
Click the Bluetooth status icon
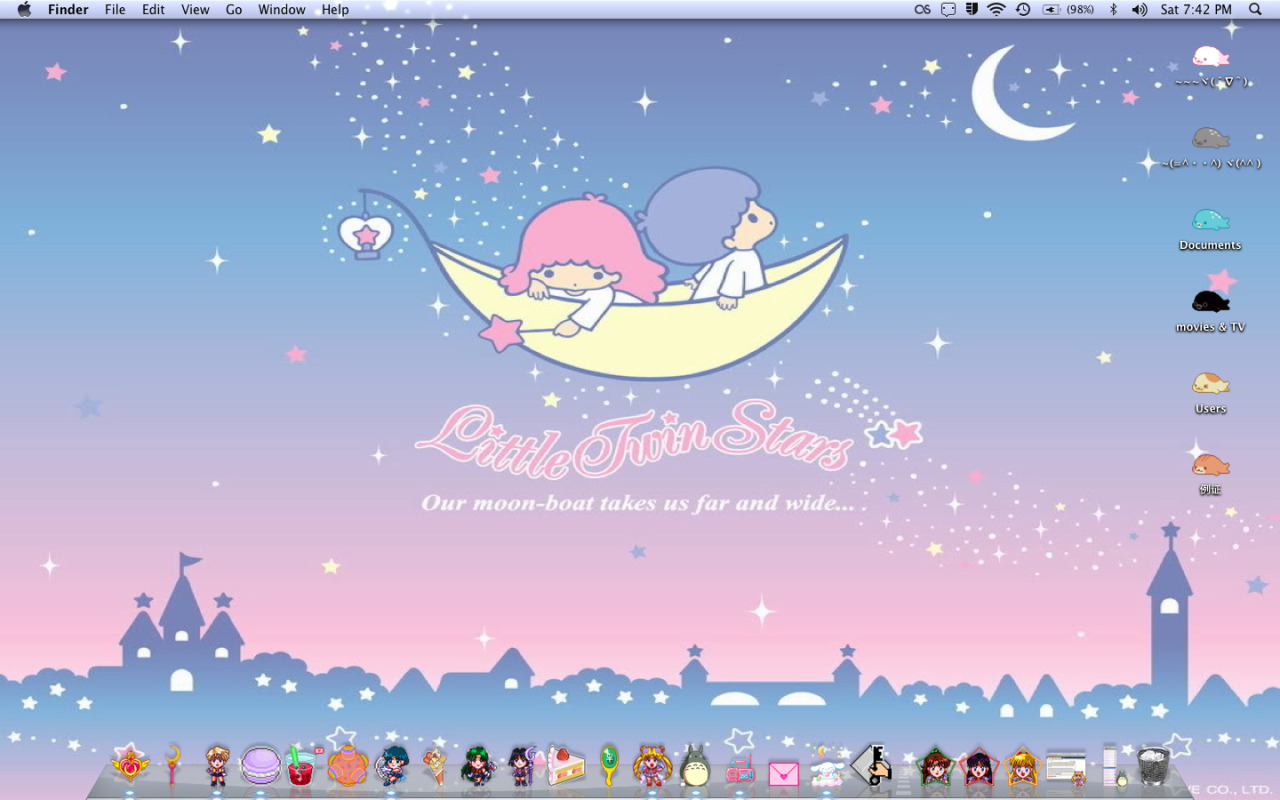(x=1112, y=10)
